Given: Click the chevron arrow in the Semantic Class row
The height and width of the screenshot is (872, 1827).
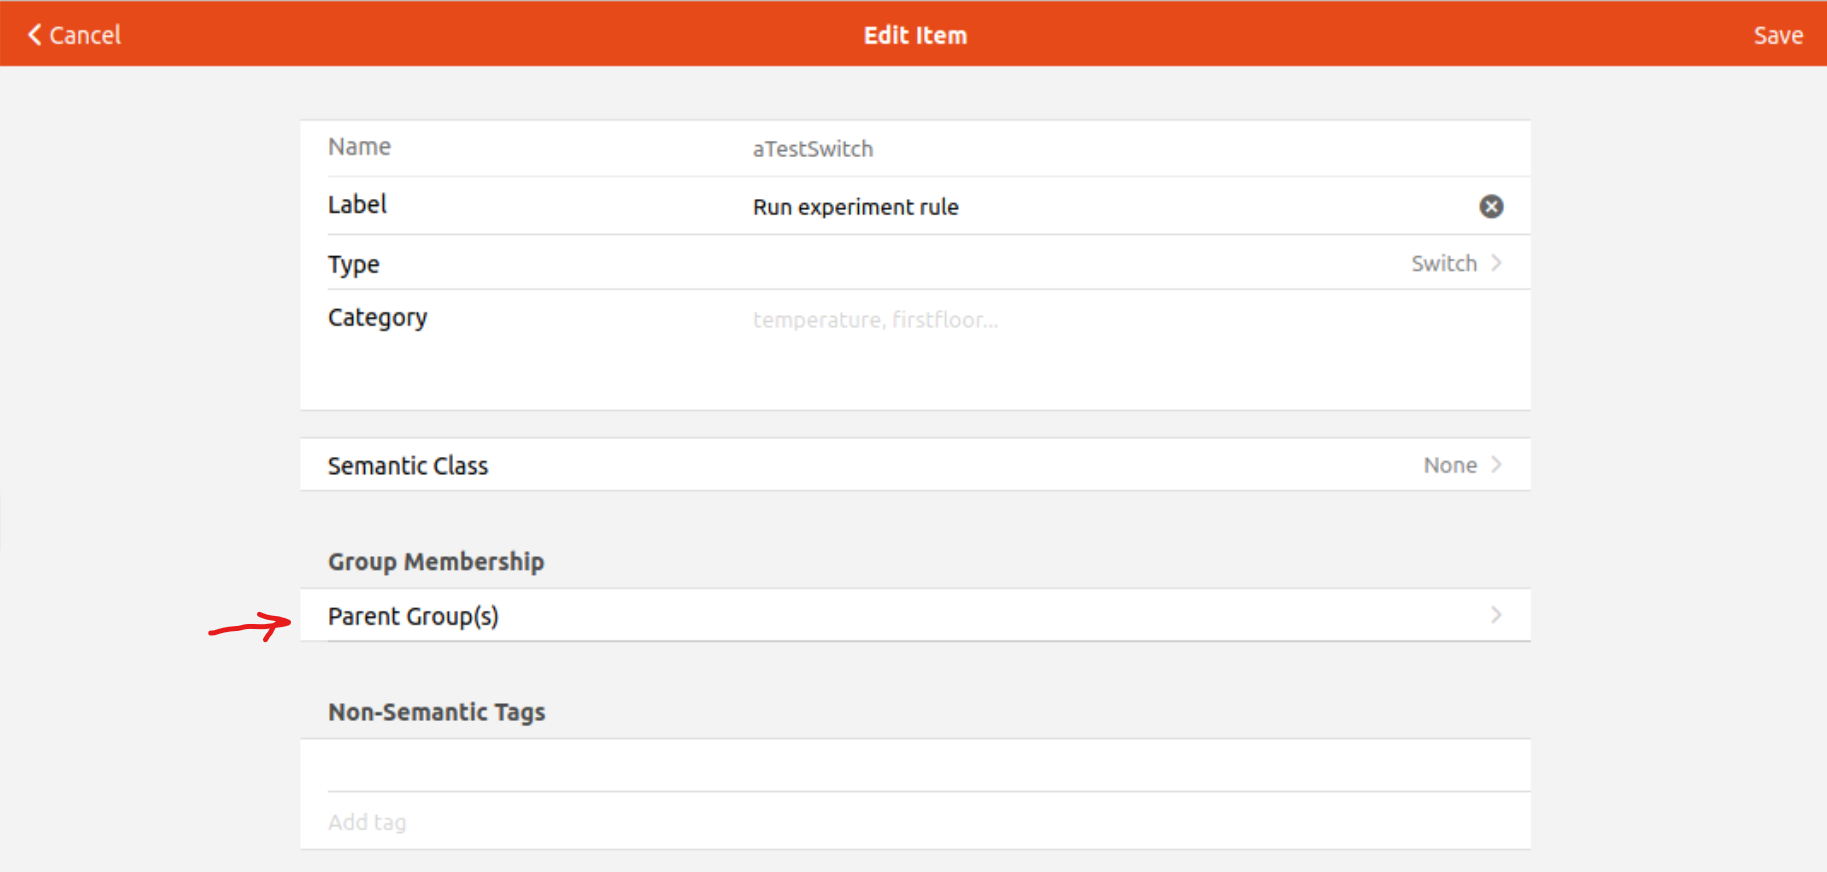Looking at the screenshot, I should [1497, 465].
